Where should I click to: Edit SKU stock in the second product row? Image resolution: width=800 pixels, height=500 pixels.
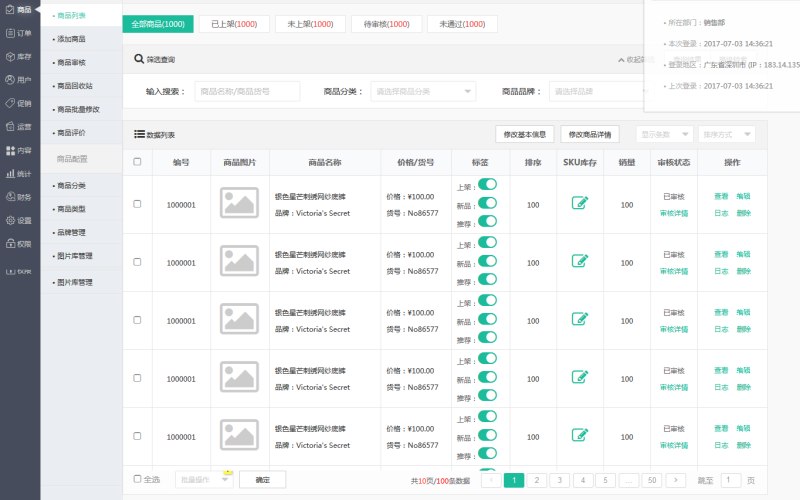[x=580, y=261]
